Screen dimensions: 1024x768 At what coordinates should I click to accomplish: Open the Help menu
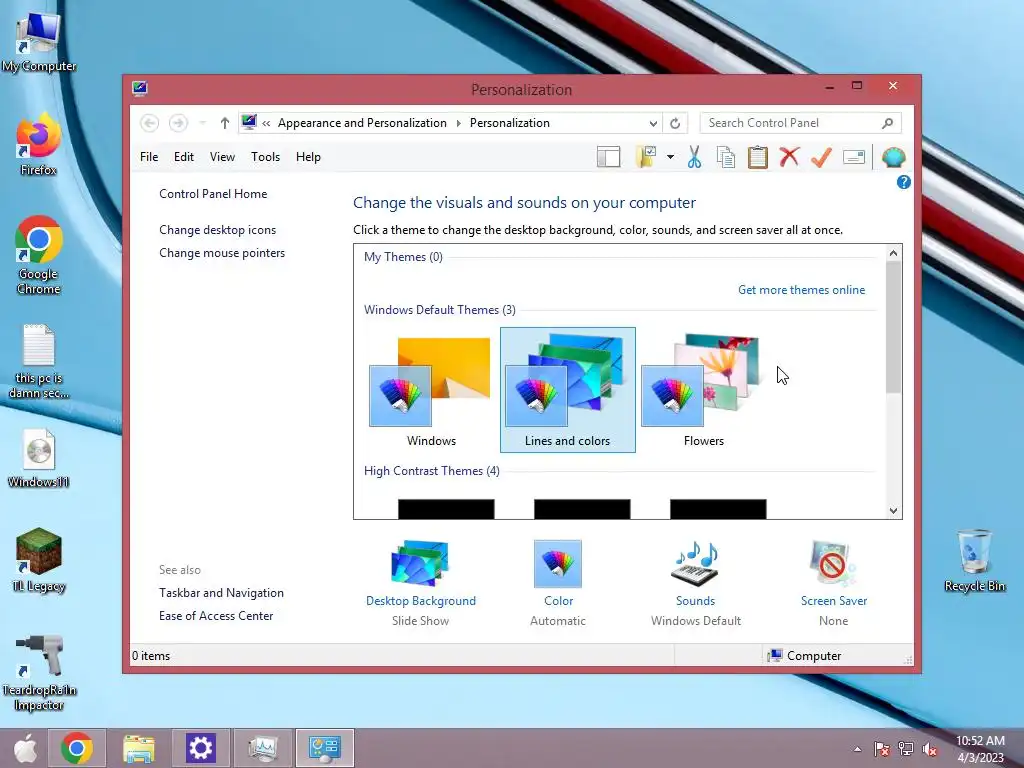click(x=308, y=157)
